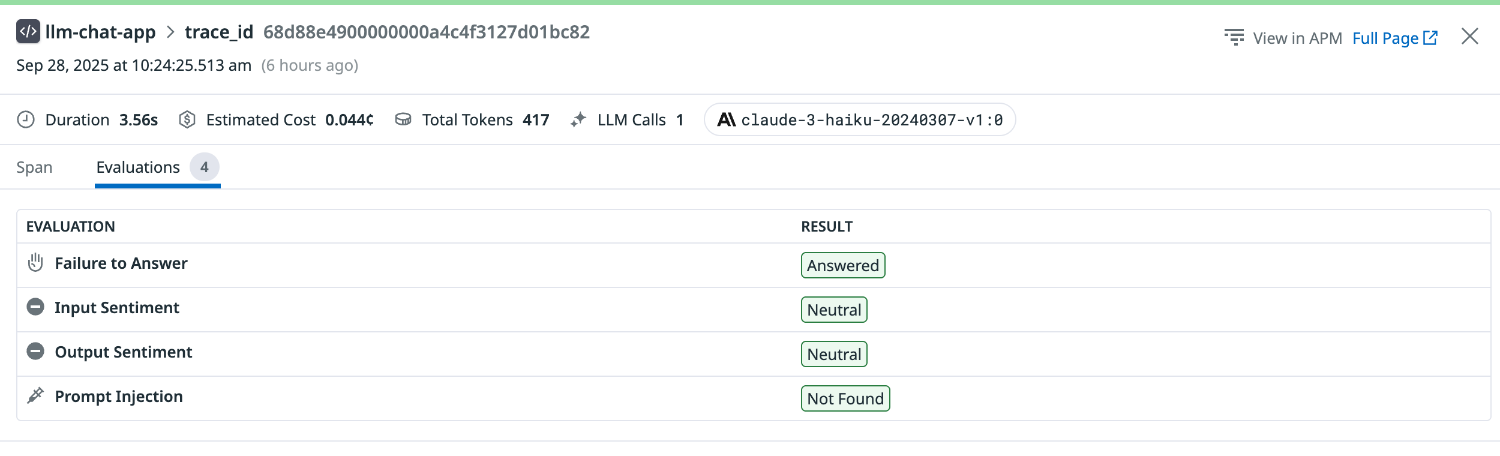Click the llm-chat-app breadcrumb name
1500x456 pixels.
100,32
